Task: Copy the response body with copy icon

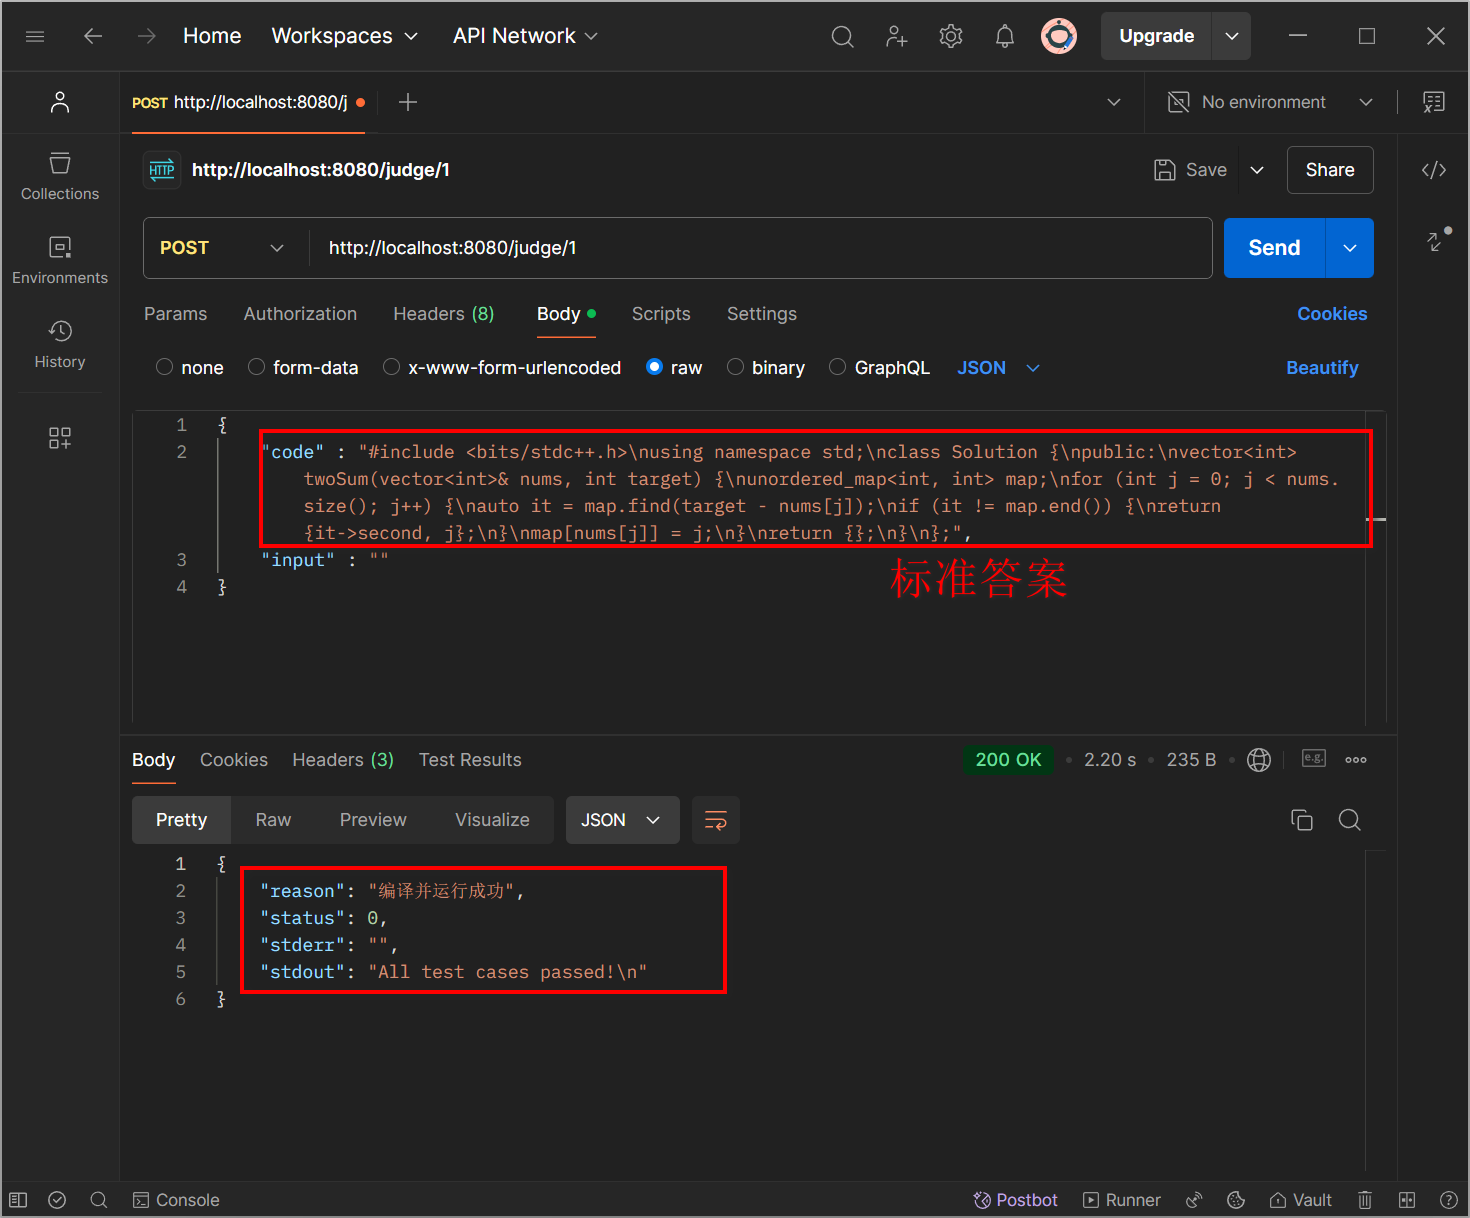Action: (x=1301, y=820)
